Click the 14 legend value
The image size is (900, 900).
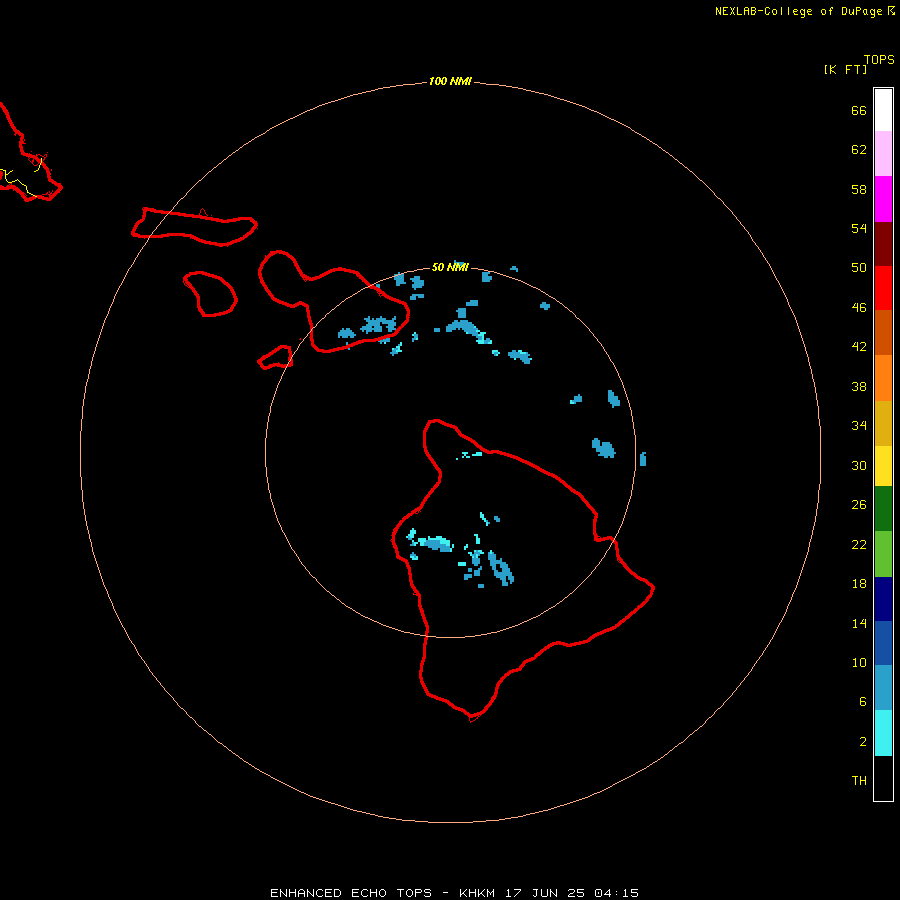pos(859,623)
